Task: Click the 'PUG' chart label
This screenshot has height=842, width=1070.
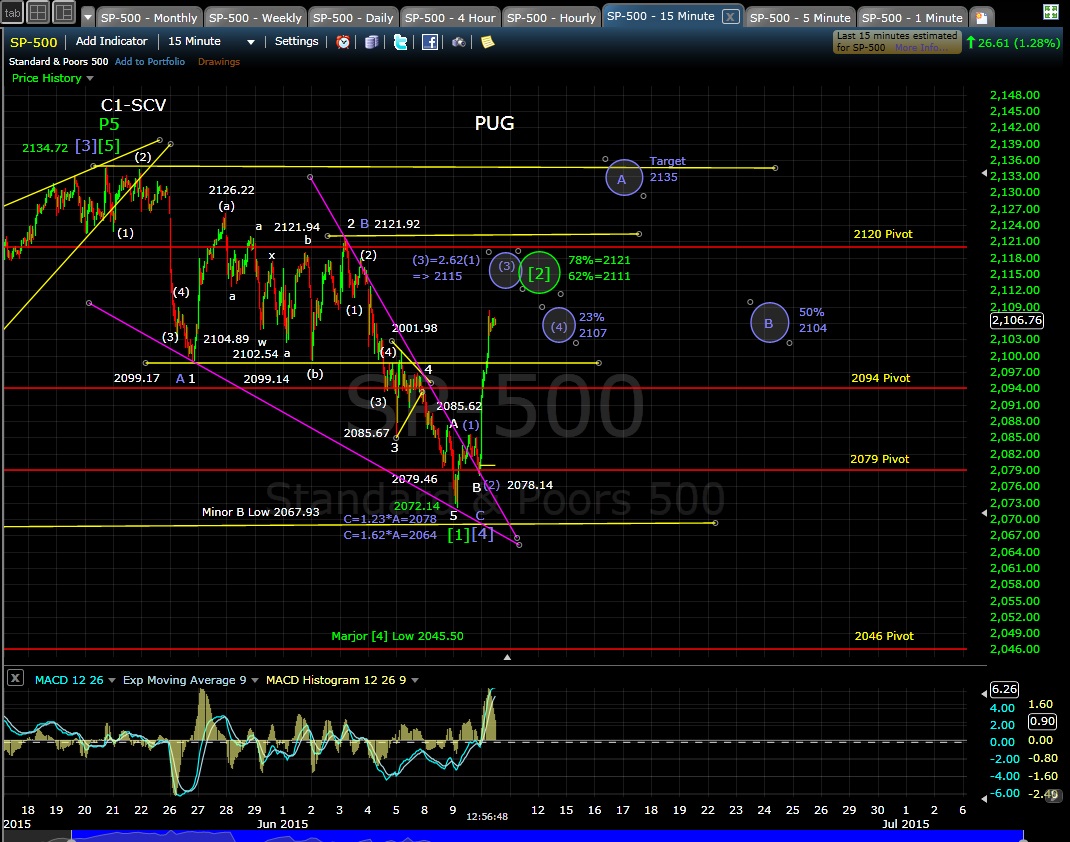Action: (495, 124)
